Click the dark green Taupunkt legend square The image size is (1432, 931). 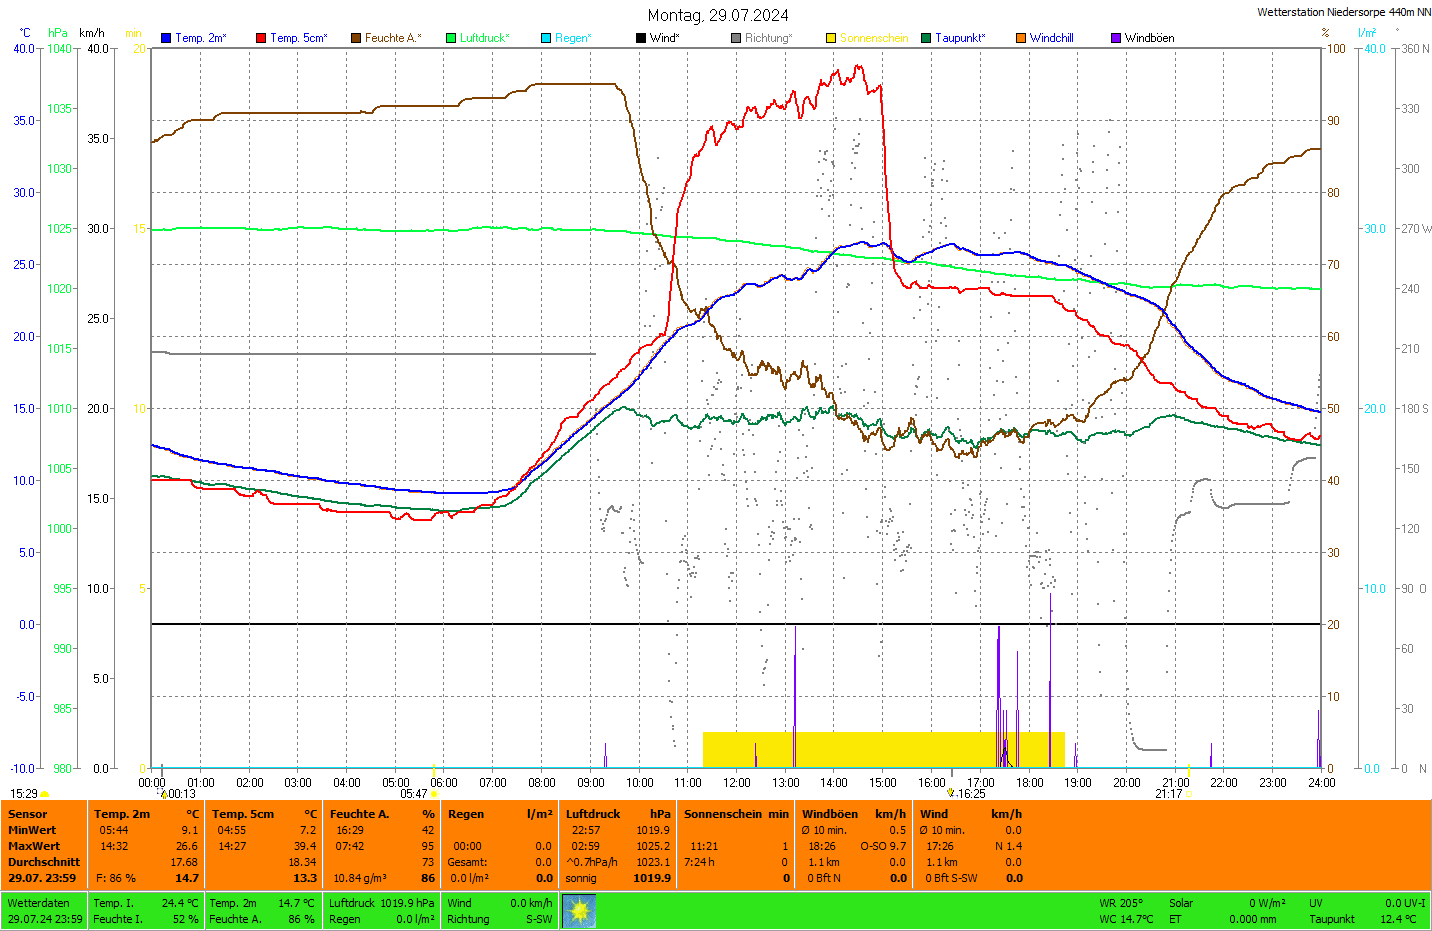[x=926, y=38]
